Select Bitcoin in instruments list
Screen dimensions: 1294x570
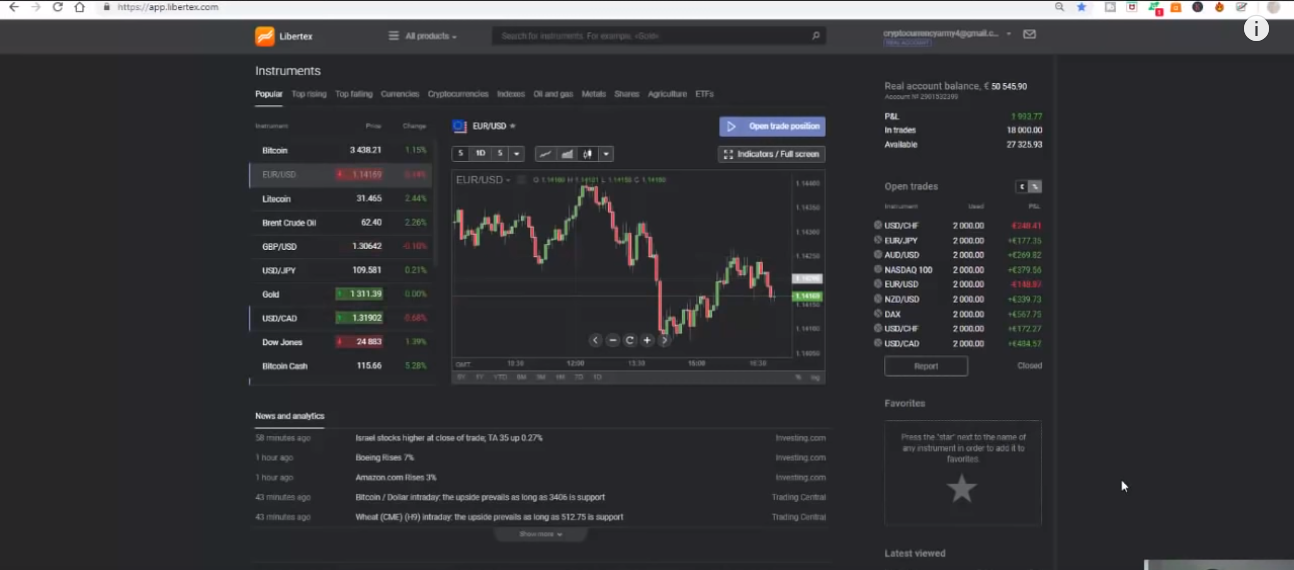(x=341, y=150)
